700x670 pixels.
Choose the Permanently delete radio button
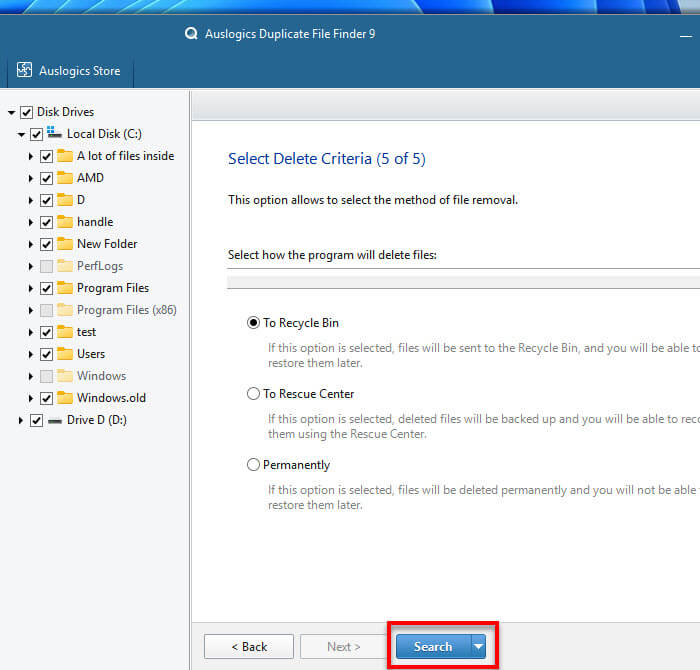tap(253, 465)
